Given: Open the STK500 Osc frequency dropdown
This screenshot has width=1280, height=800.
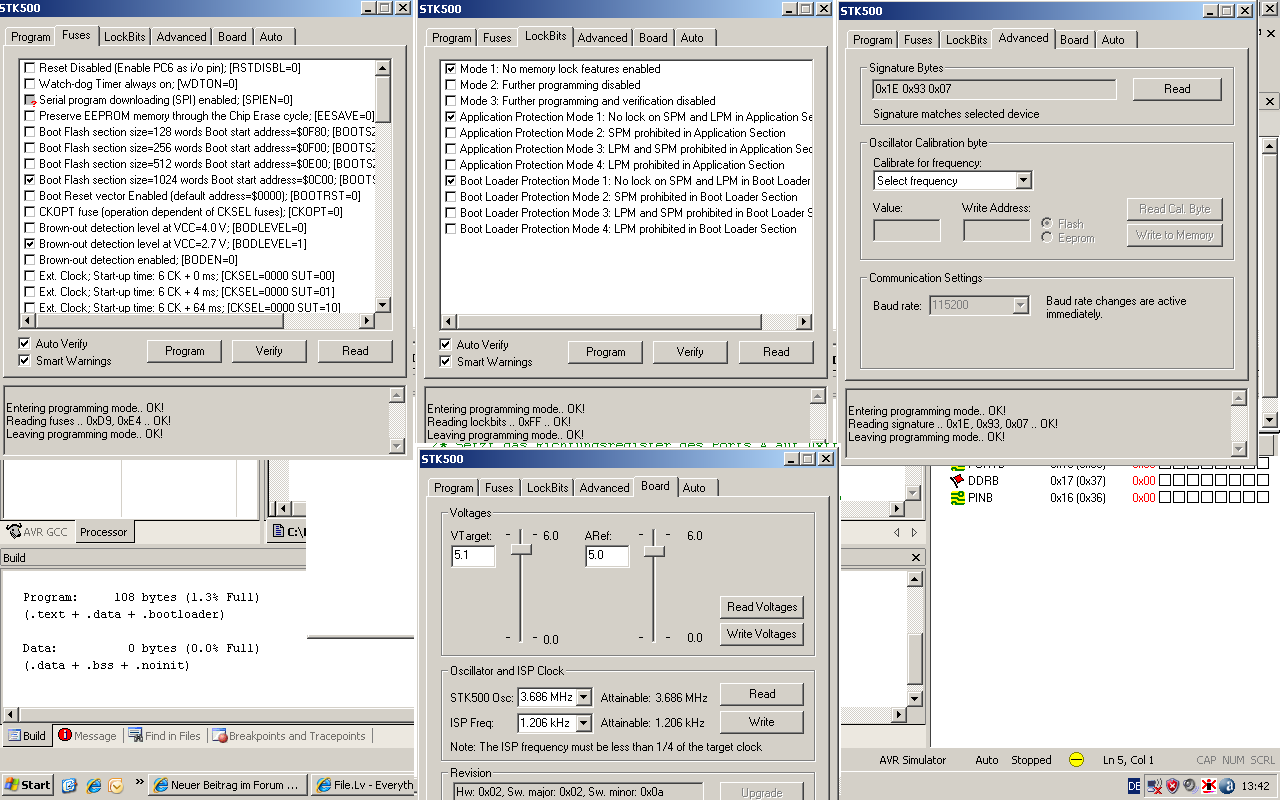Looking at the screenshot, I should coord(584,697).
